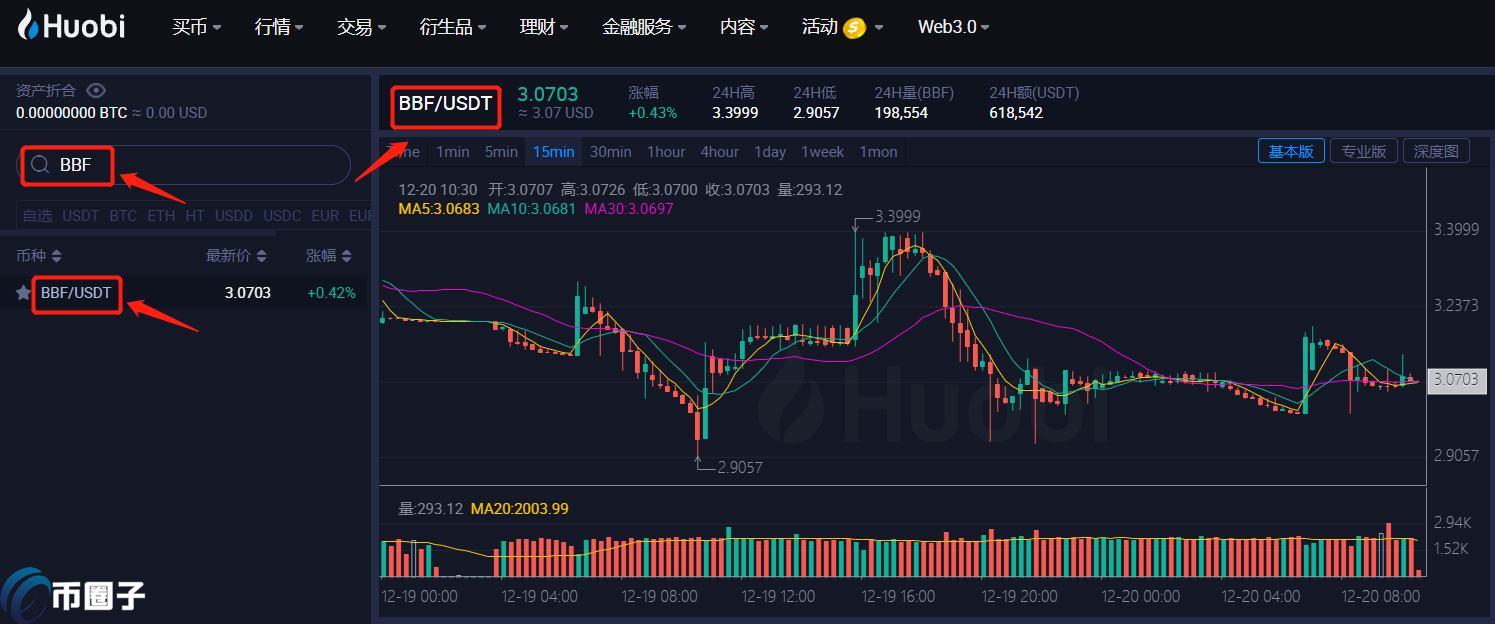Click the MA20:2003.99 volume indicator label
This screenshot has height=624, width=1495.
(520, 509)
